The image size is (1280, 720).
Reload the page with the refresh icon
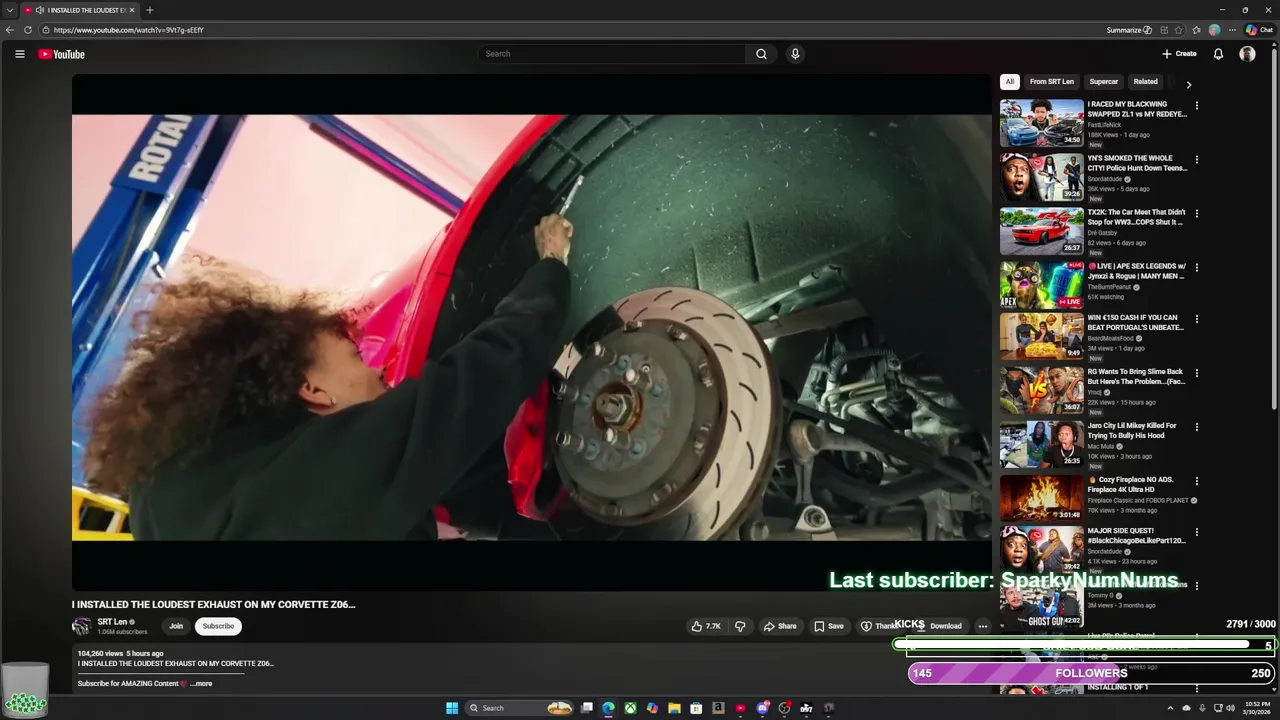click(x=28, y=30)
